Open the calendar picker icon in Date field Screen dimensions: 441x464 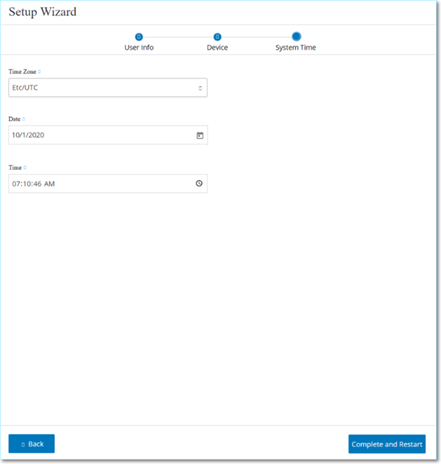[200, 135]
